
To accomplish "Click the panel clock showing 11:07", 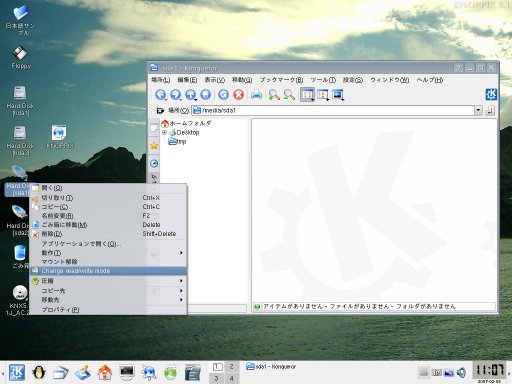I will point(490,370).
